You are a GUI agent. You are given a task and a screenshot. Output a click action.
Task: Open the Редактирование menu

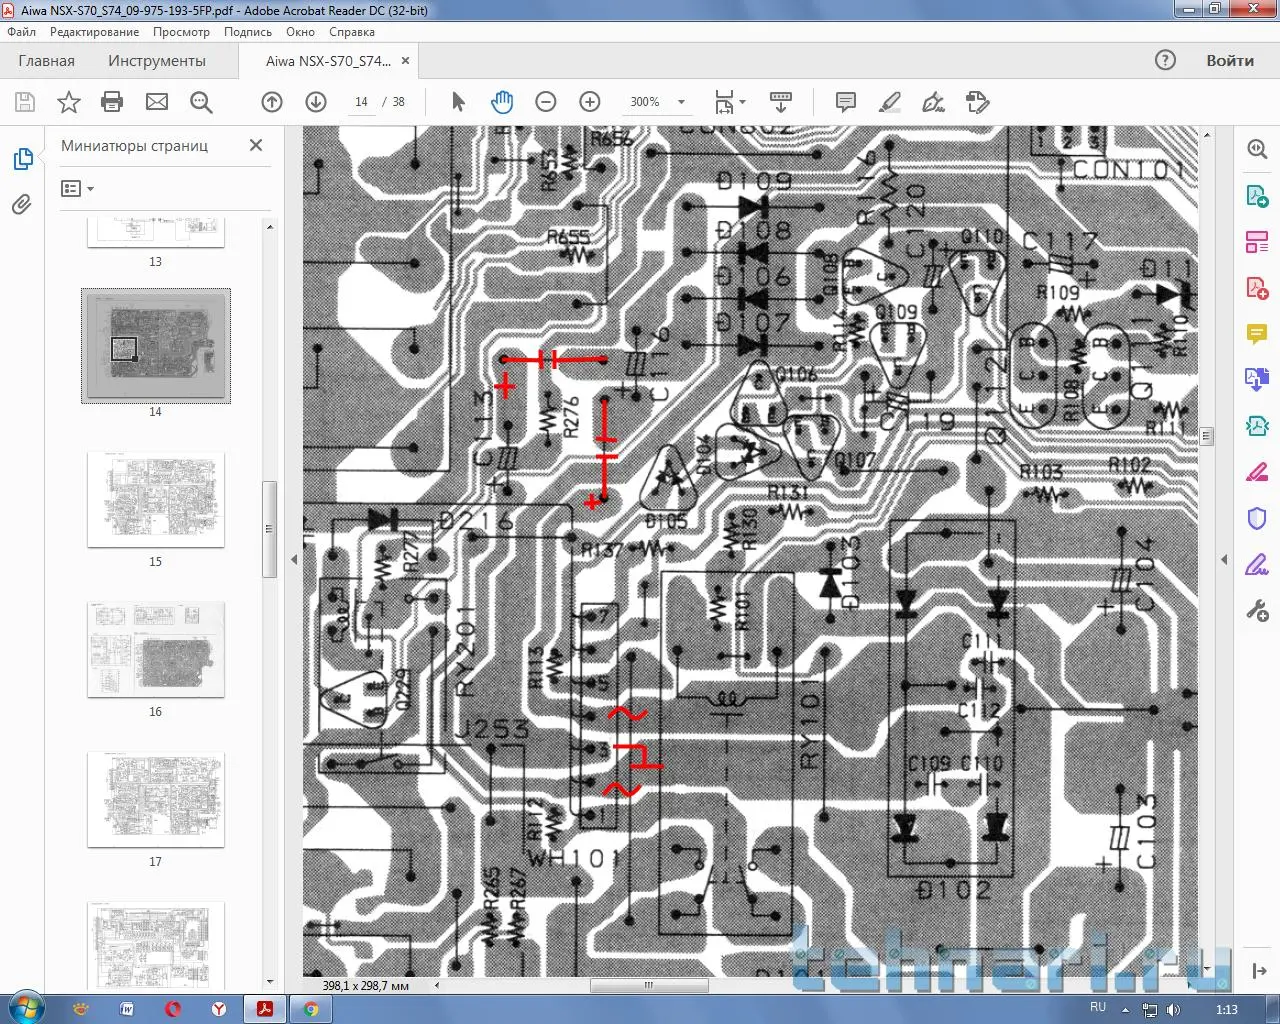point(95,32)
